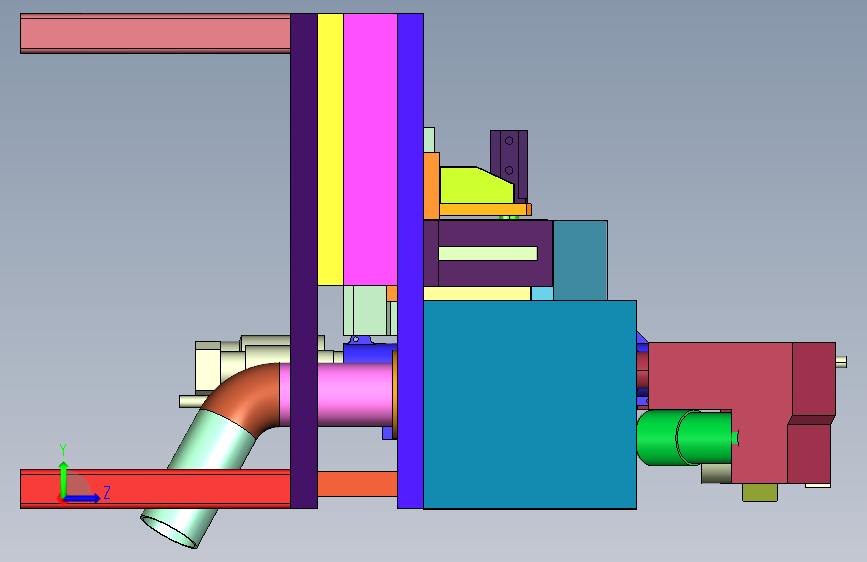The height and width of the screenshot is (562, 867).
Task: Pick the small cyan block beside pale yellow strip
Action: tap(542, 294)
